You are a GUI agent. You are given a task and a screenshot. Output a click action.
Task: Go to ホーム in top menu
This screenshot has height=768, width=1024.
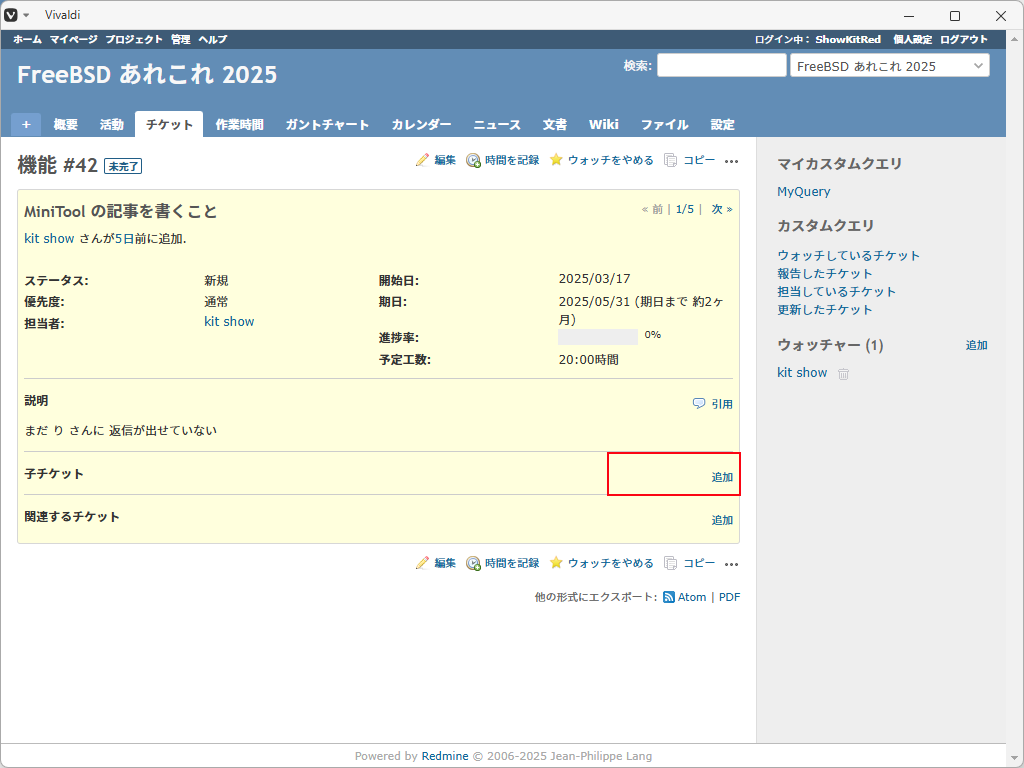[x=27, y=39]
